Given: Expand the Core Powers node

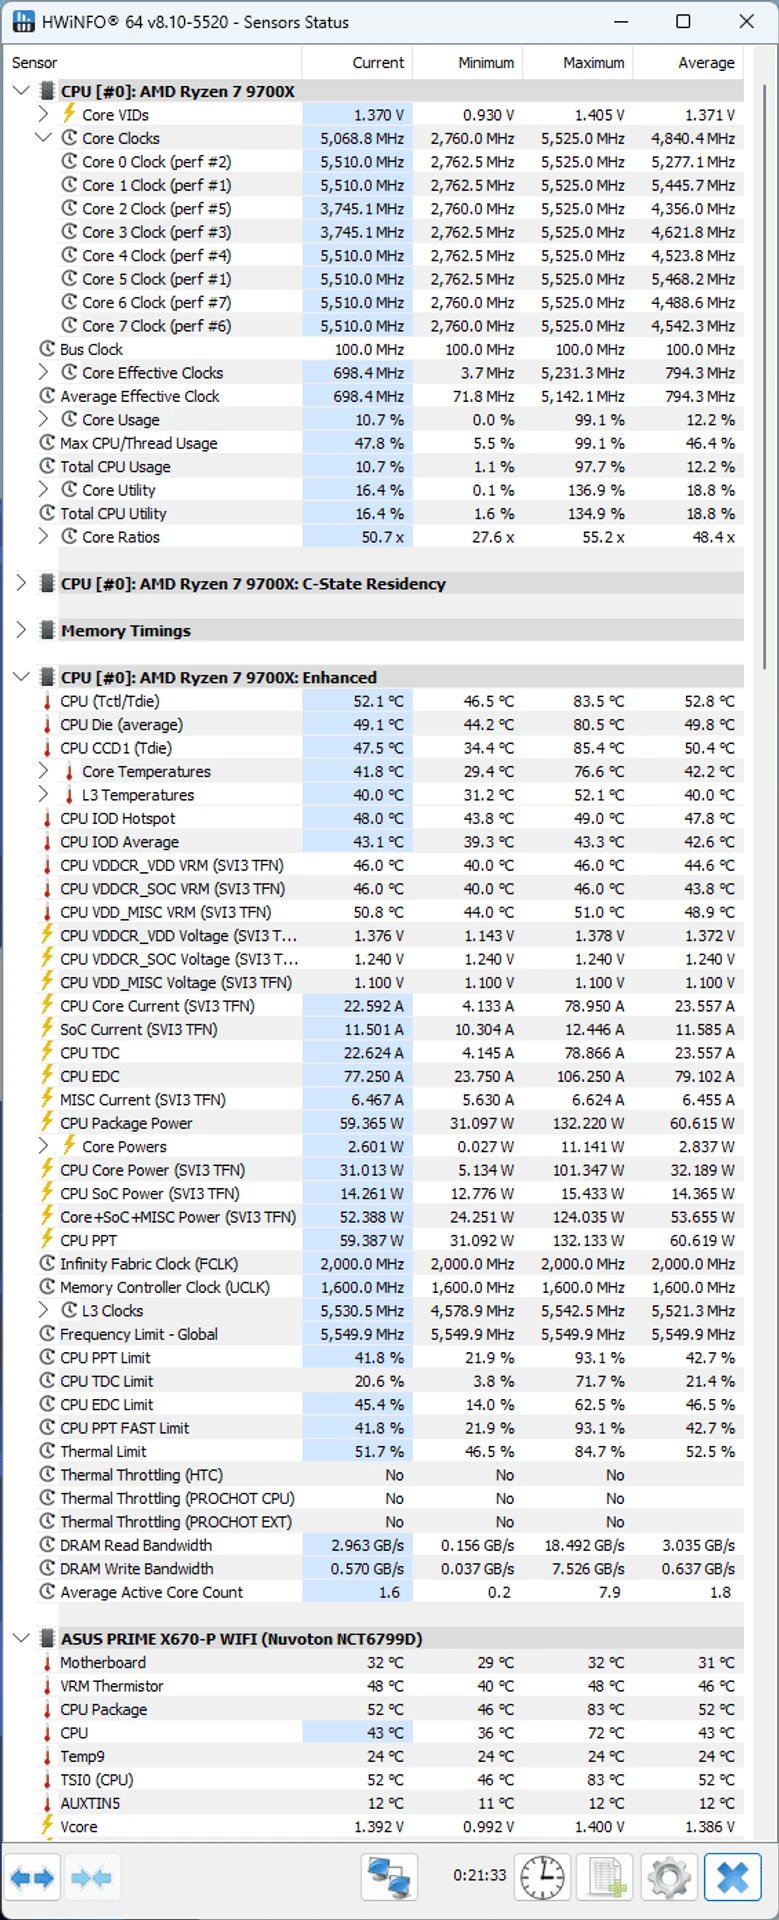Looking at the screenshot, I should point(43,1146).
